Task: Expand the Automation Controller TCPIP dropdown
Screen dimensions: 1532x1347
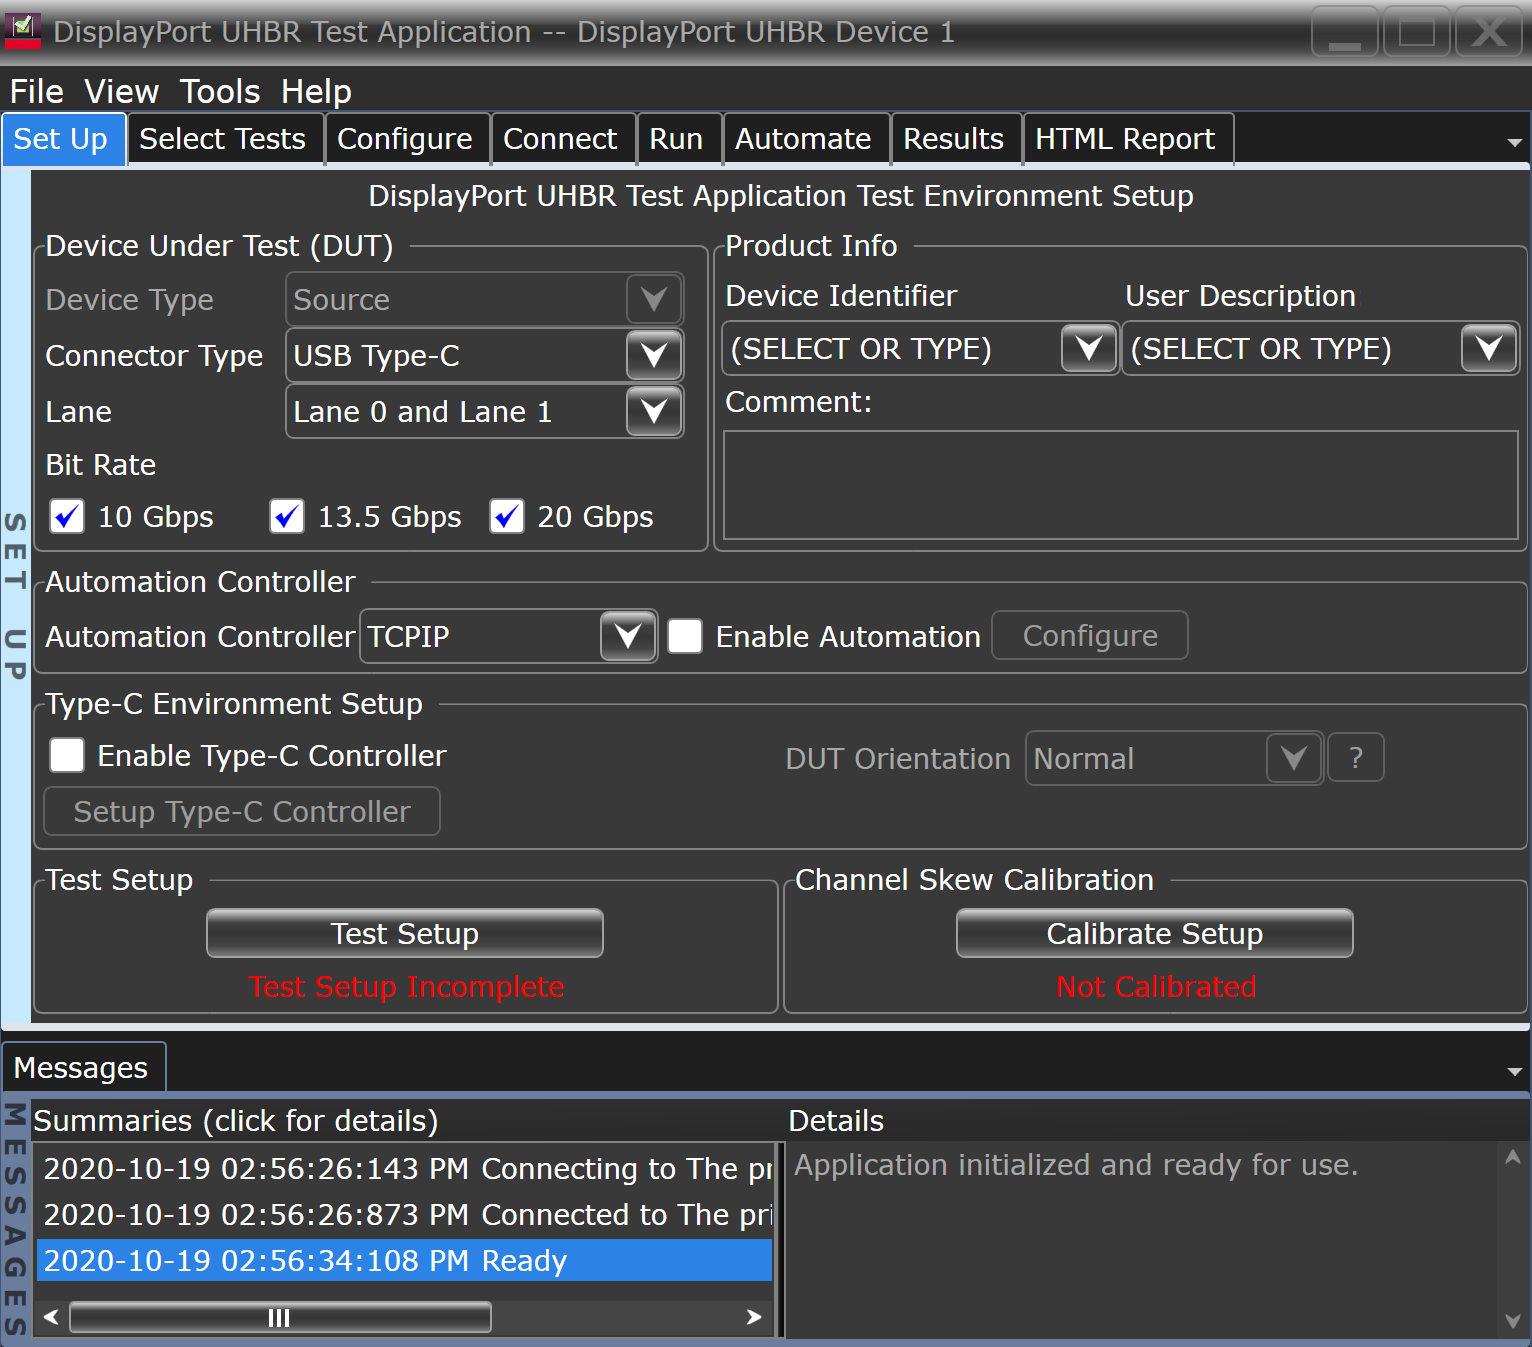Action: pos(628,636)
